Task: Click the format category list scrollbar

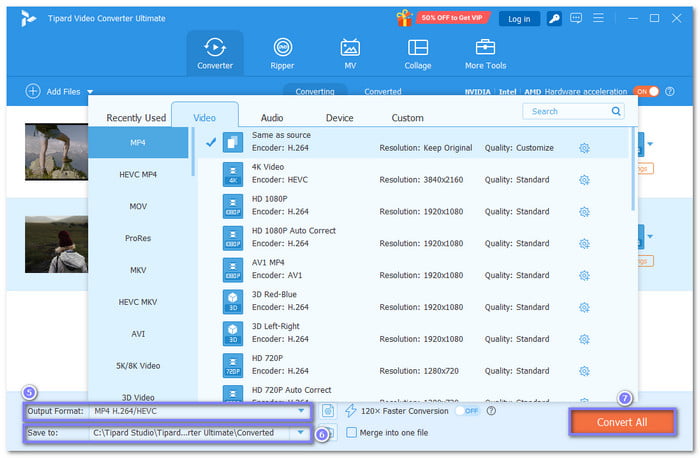Action: tap(193, 152)
